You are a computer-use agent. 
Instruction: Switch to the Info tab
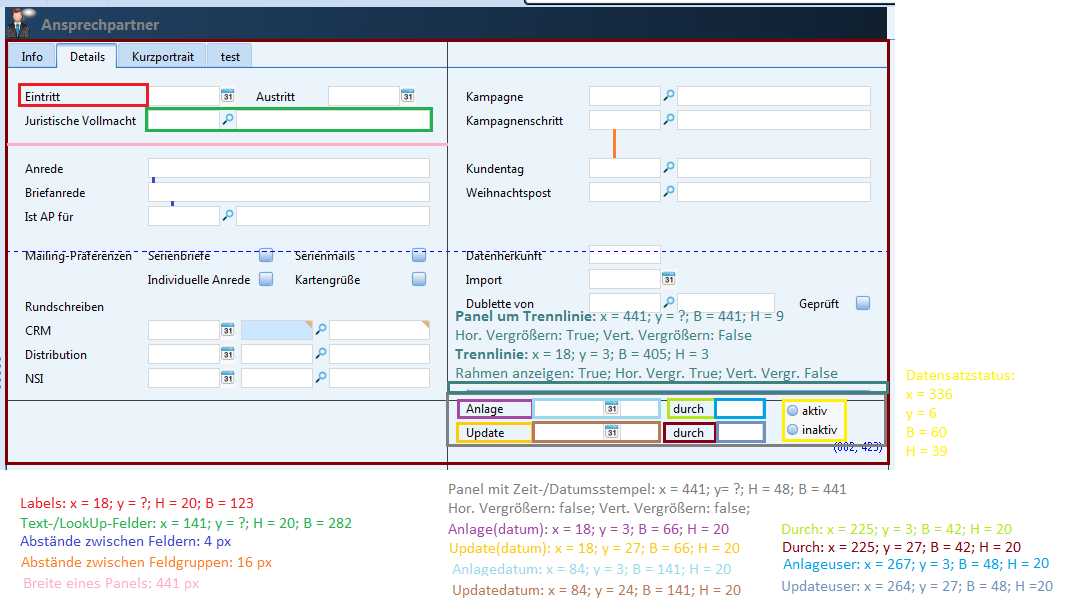tap(32, 57)
